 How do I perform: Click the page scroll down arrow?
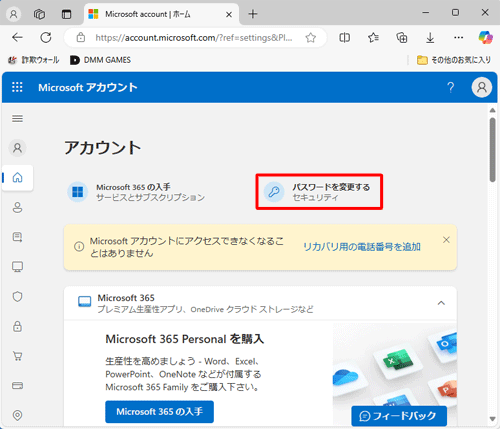(x=493, y=419)
